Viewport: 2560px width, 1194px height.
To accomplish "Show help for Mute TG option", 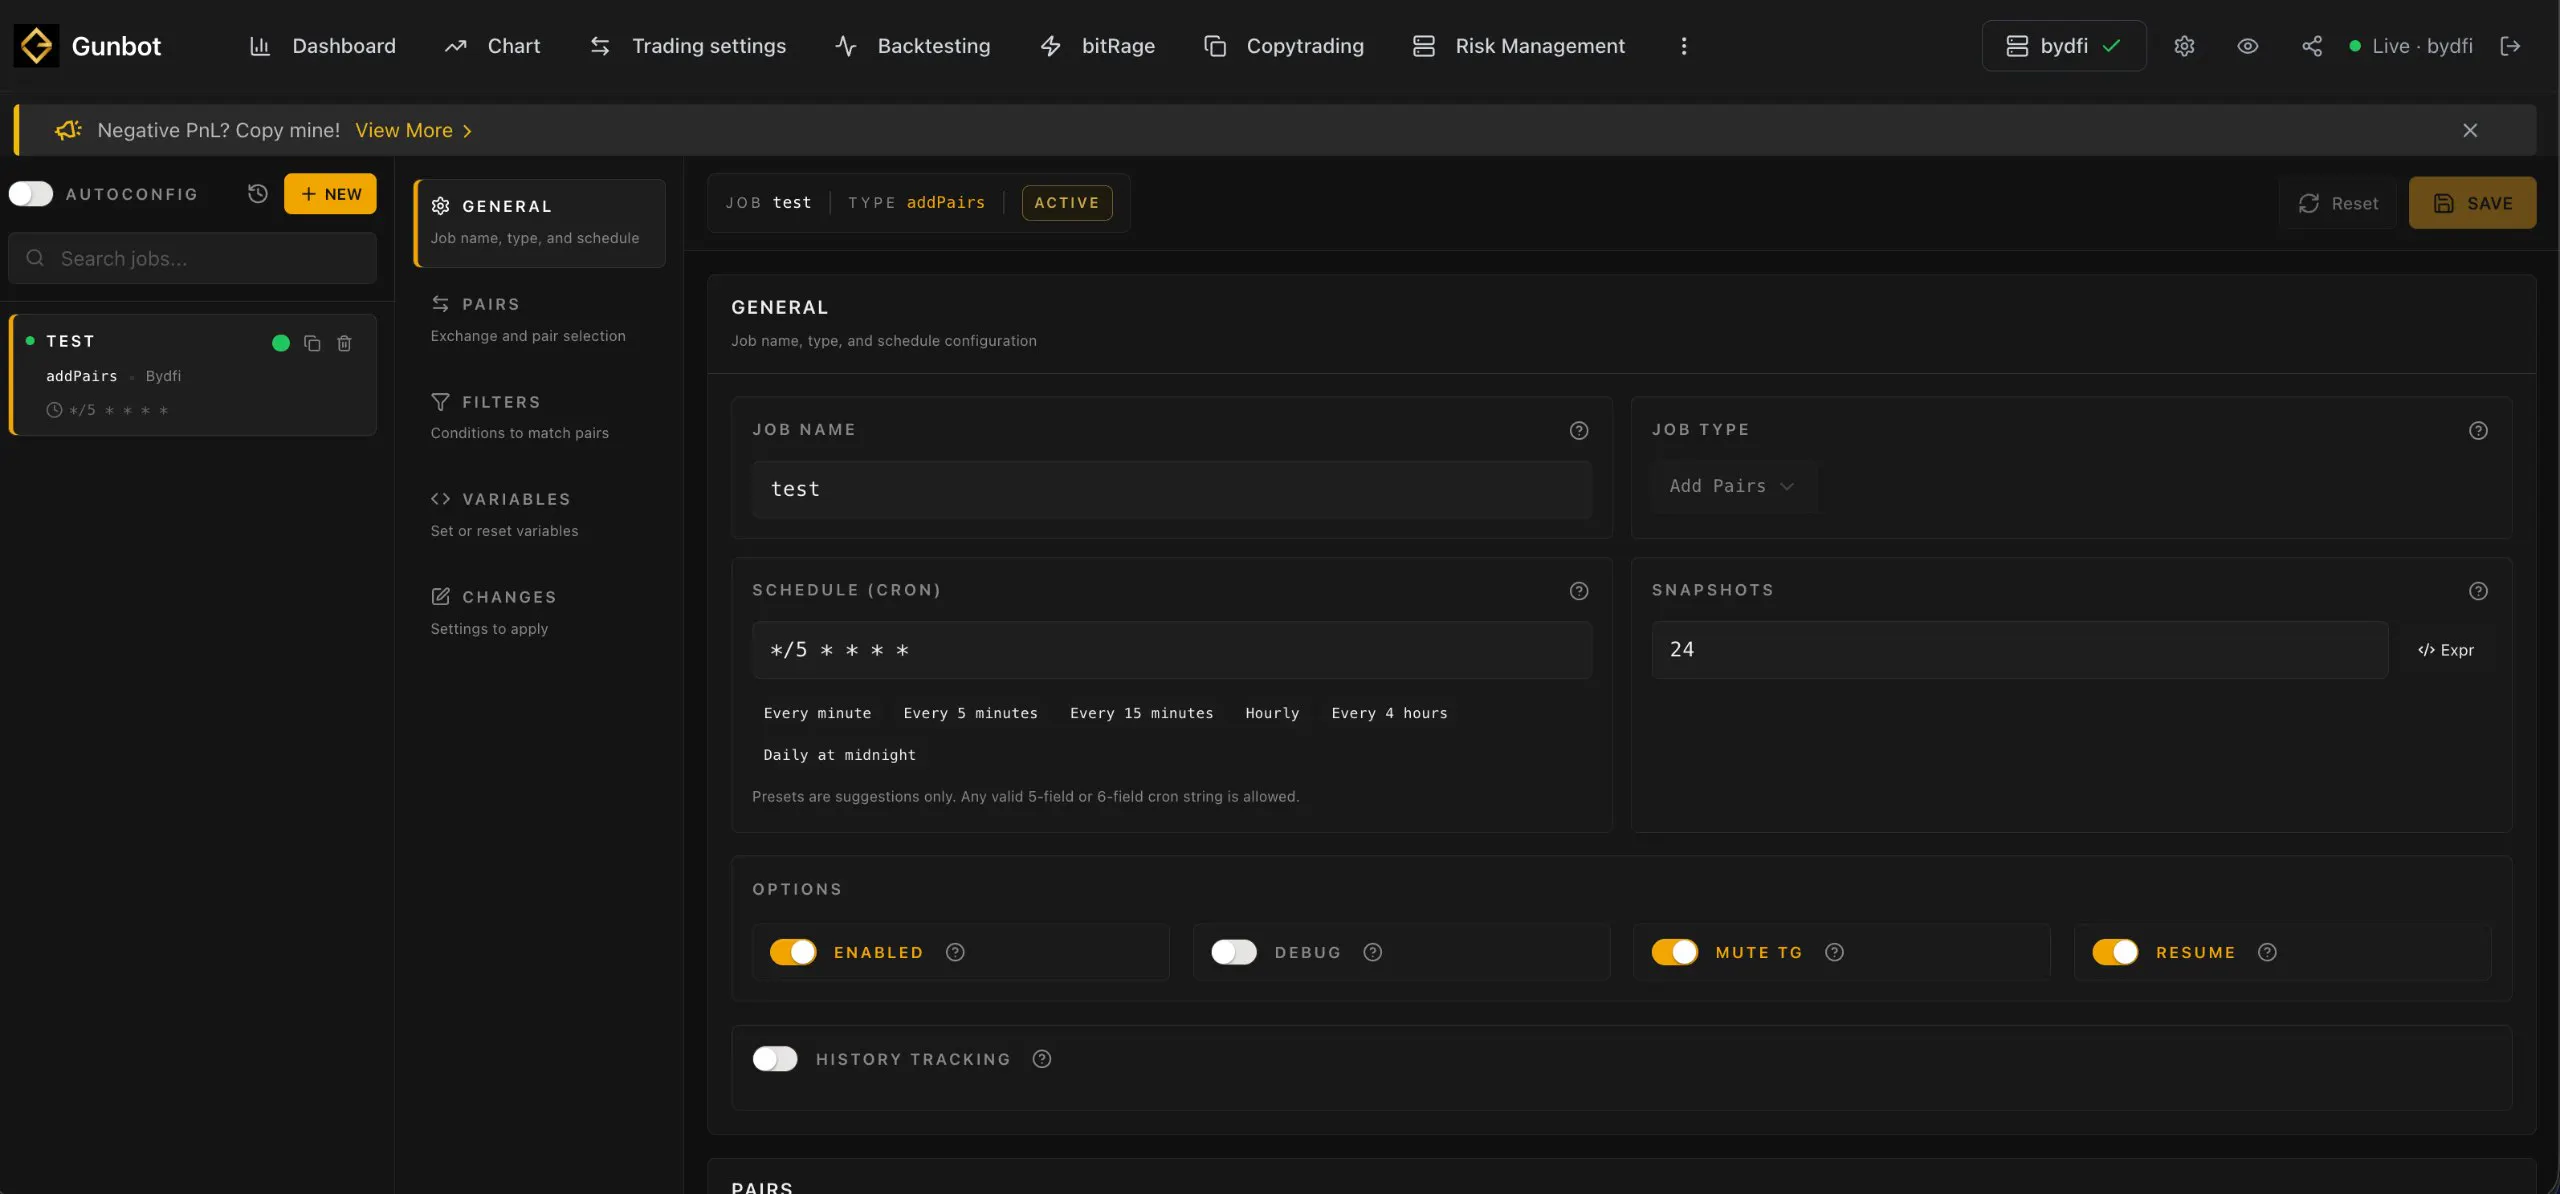I will [x=1834, y=952].
